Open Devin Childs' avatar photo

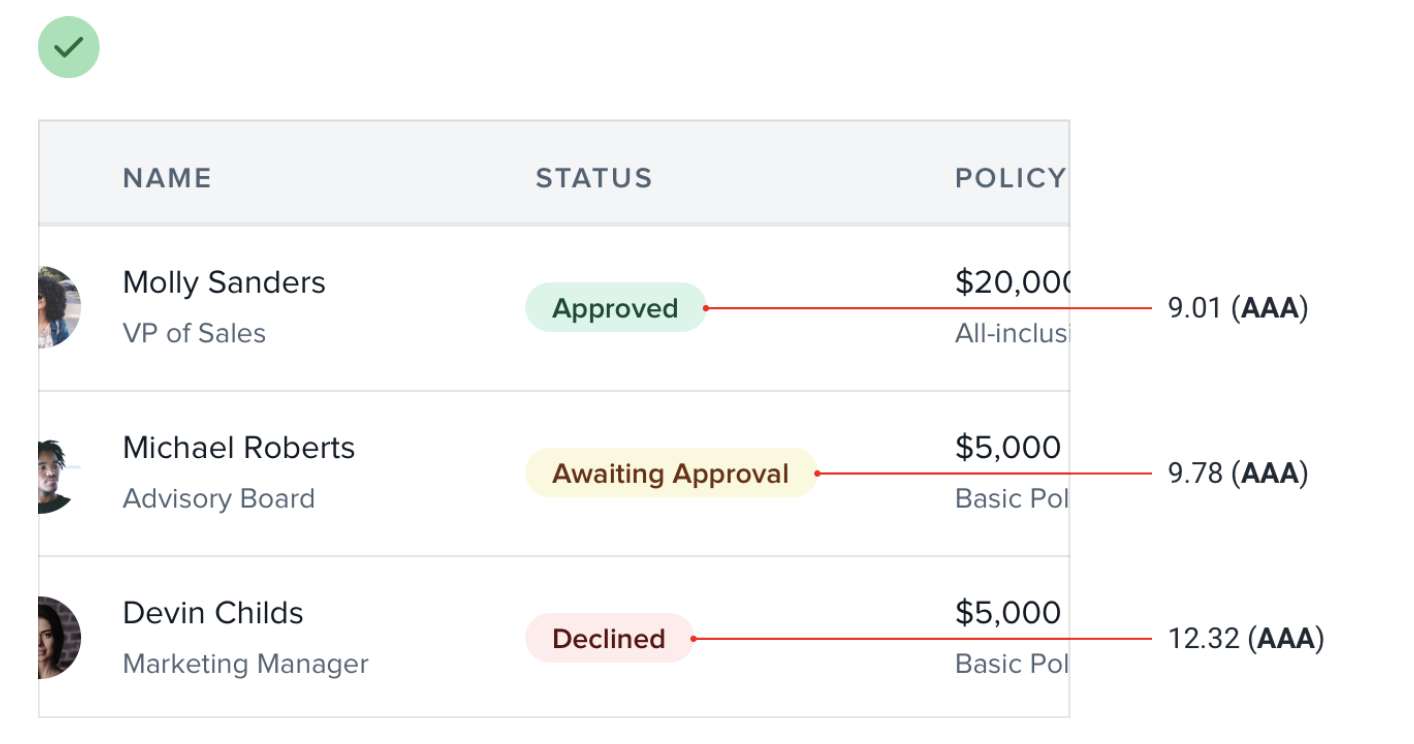click(x=59, y=638)
